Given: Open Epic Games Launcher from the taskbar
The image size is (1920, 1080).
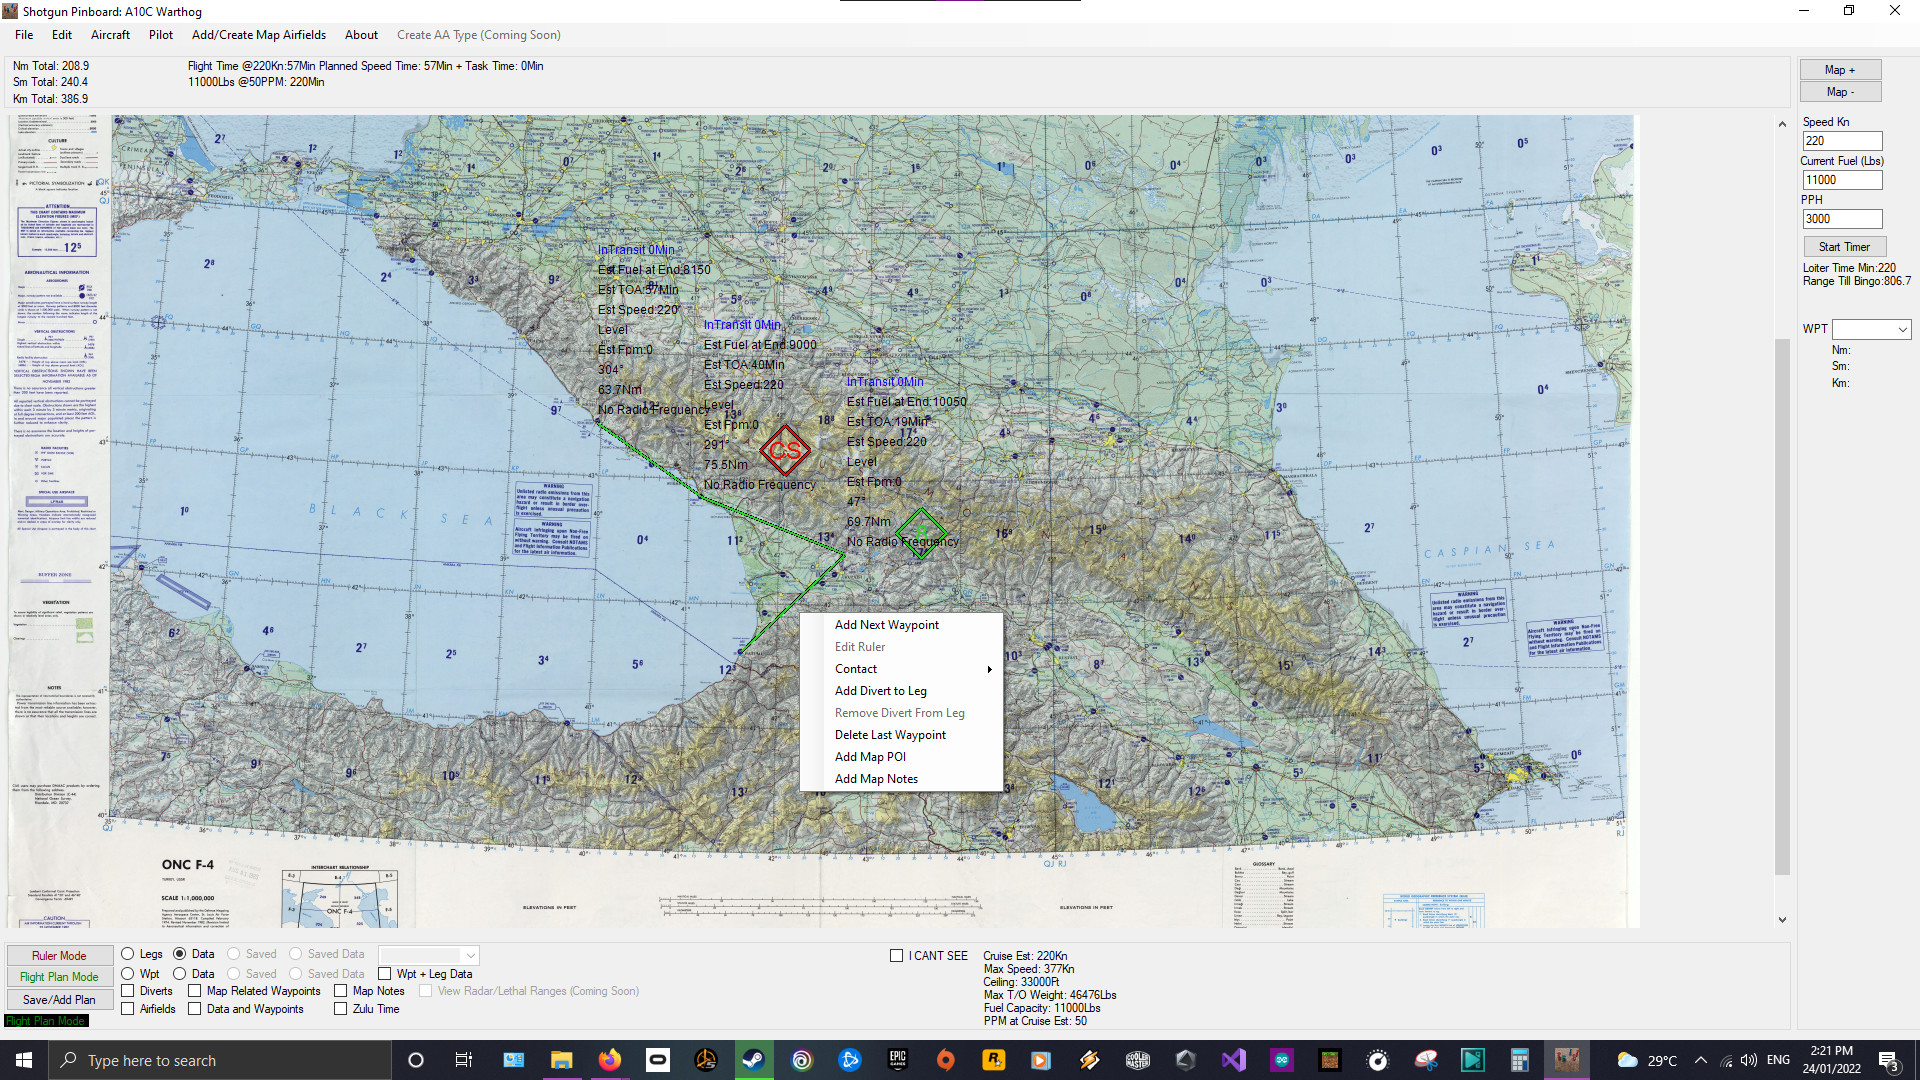Looking at the screenshot, I should click(x=898, y=1060).
